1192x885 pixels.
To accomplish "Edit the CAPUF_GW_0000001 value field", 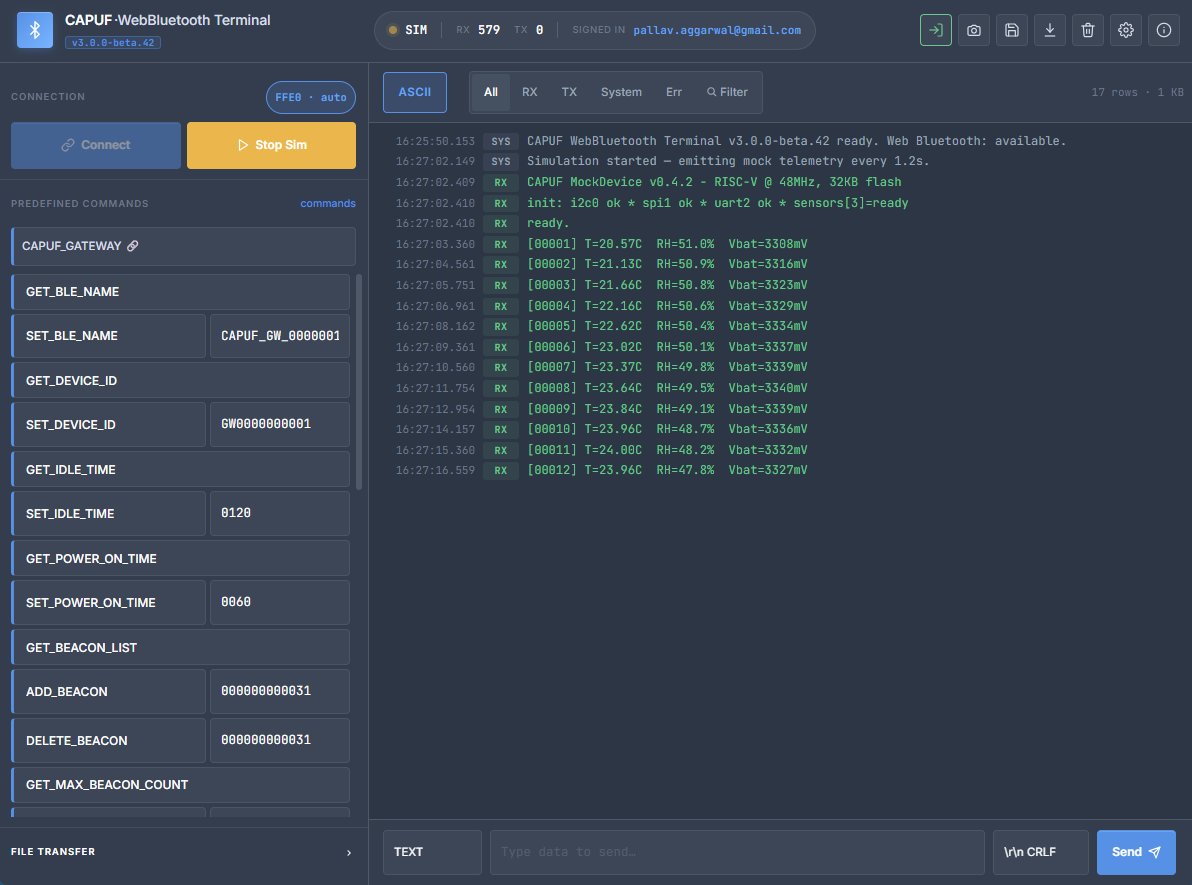I will [x=280, y=336].
